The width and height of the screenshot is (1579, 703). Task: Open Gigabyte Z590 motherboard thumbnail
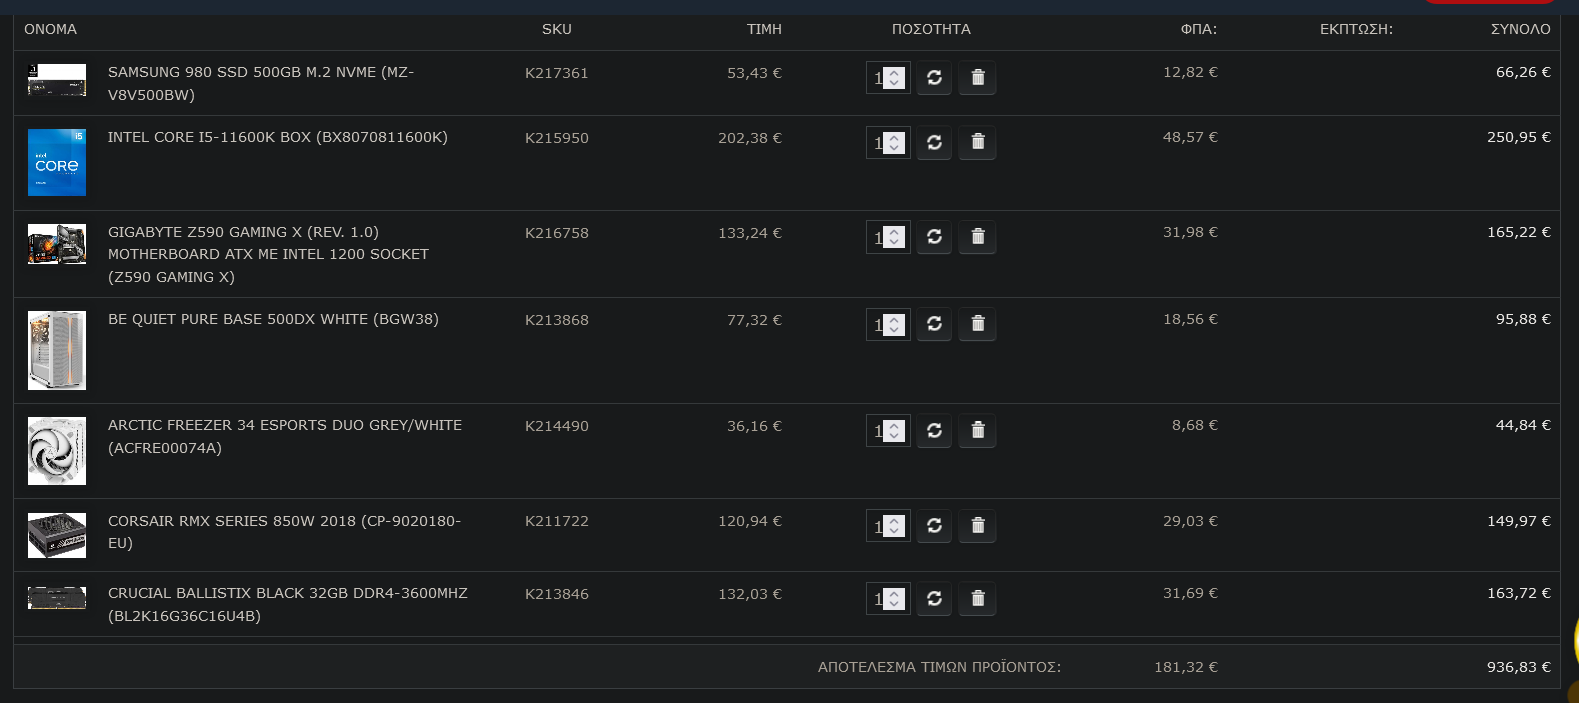pos(57,244)
